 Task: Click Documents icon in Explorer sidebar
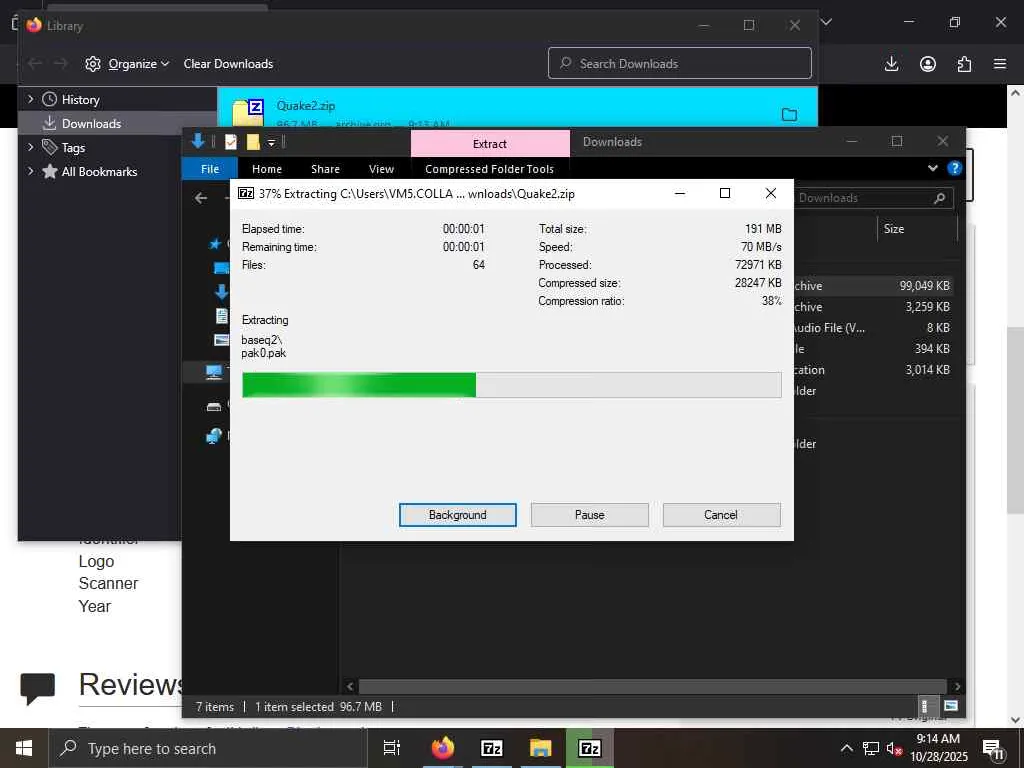(221, 316)
